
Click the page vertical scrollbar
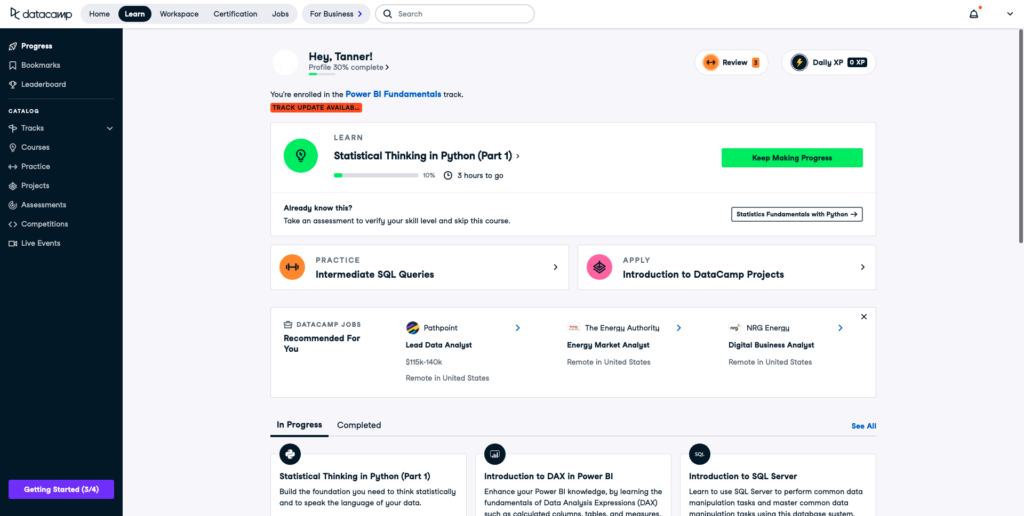coord(1020,137)
